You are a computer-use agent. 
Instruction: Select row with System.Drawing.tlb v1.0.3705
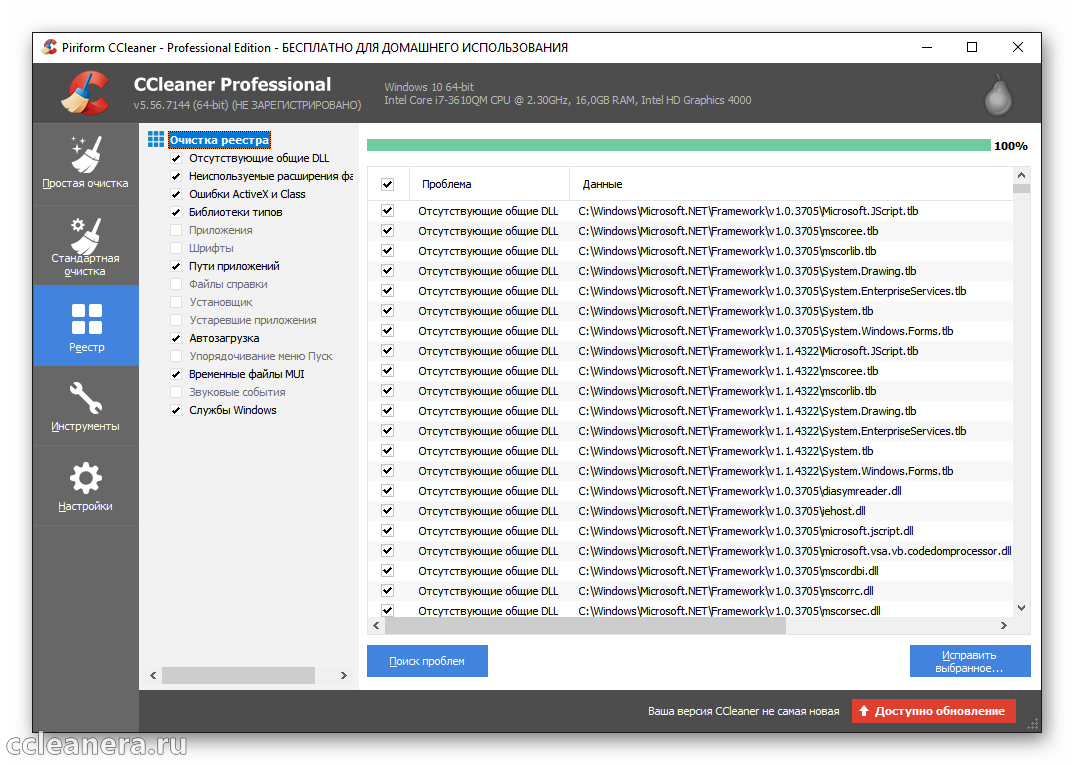690,271
